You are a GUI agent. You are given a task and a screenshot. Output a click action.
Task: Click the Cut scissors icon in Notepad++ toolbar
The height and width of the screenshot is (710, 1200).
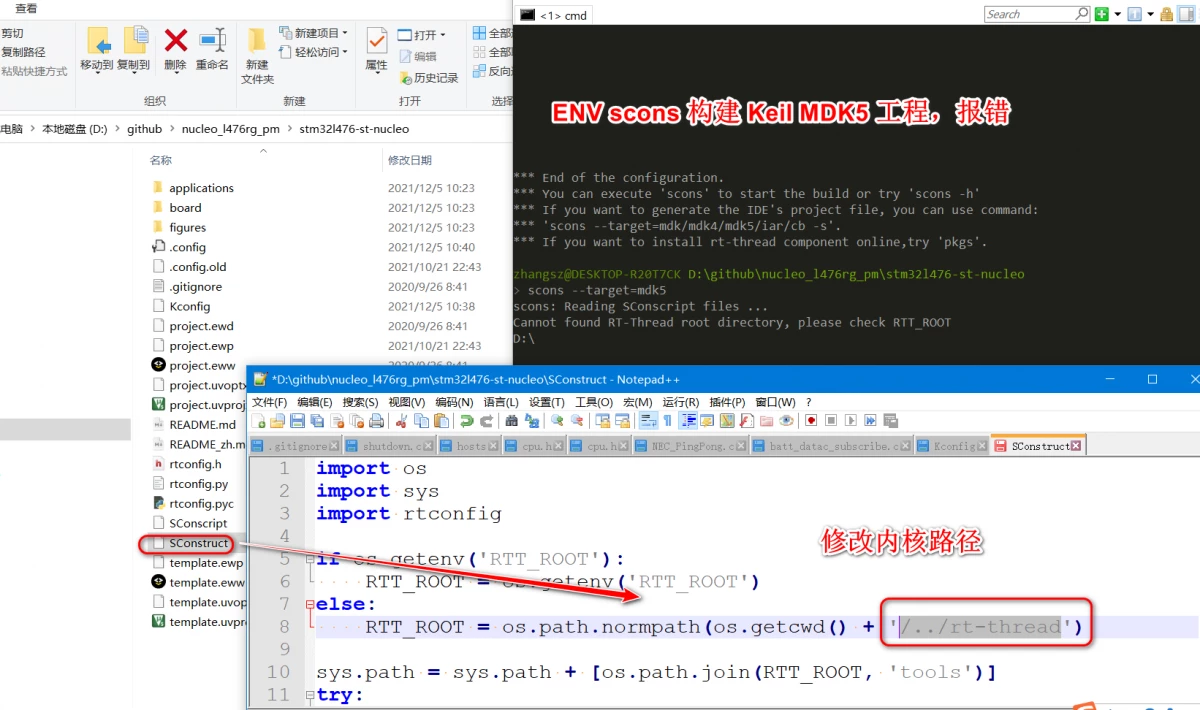point(402,421)
